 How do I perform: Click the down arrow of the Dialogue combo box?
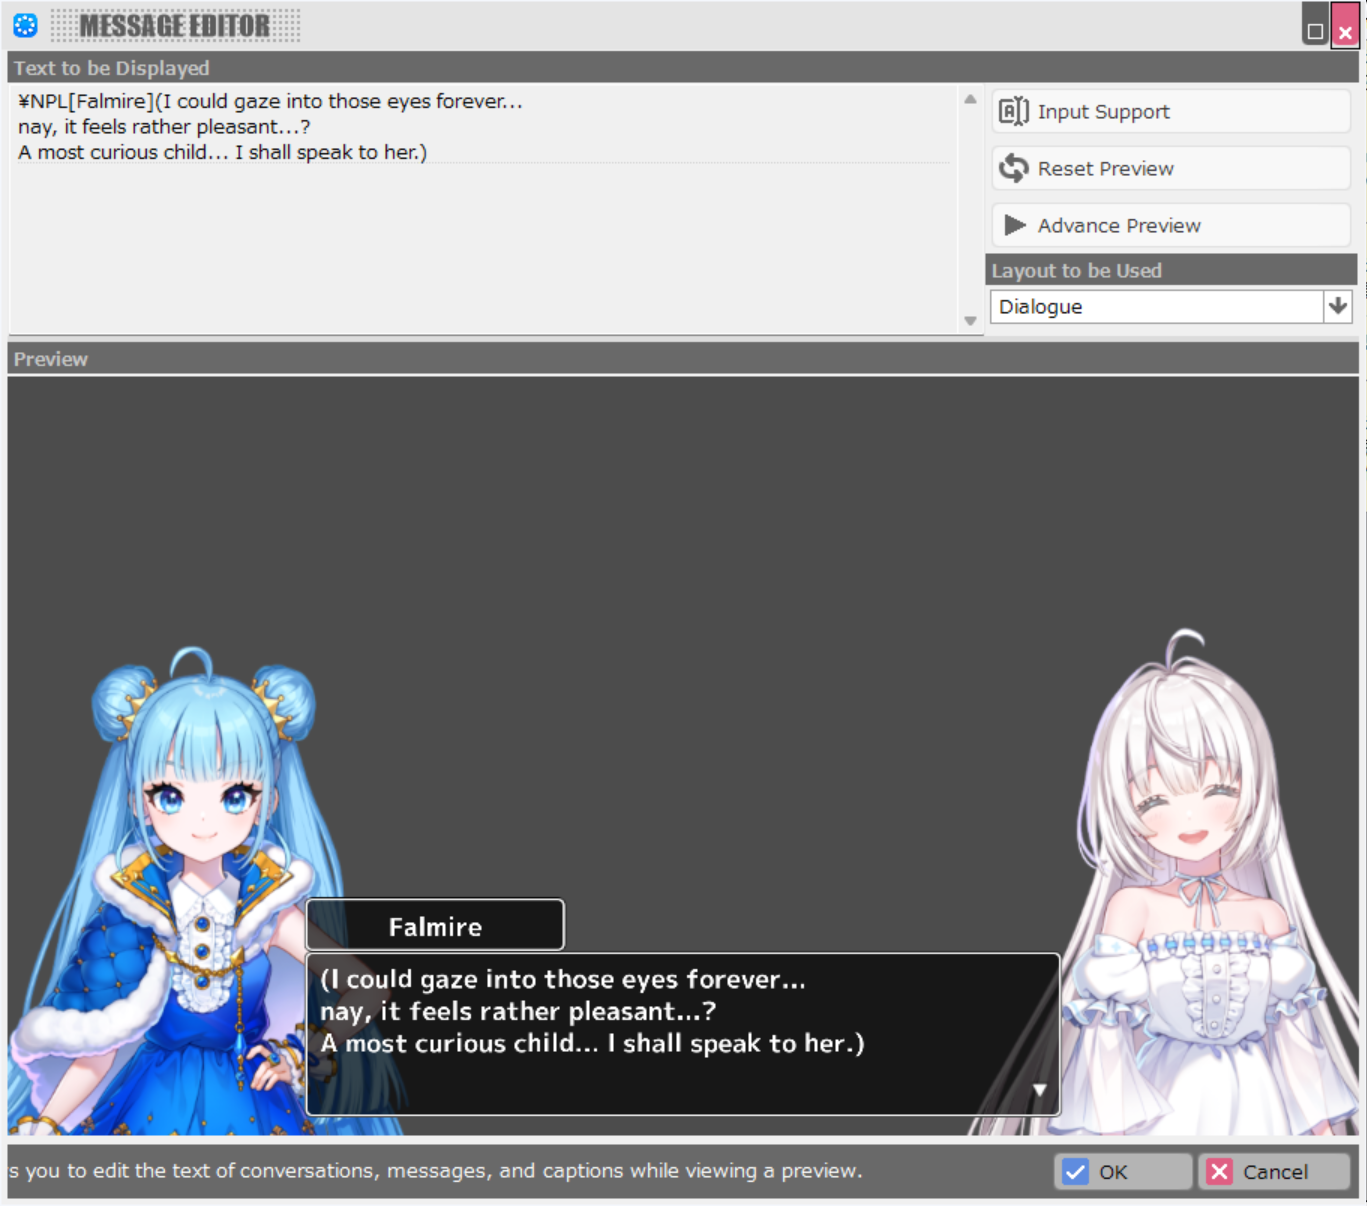tap(1338, 306)
